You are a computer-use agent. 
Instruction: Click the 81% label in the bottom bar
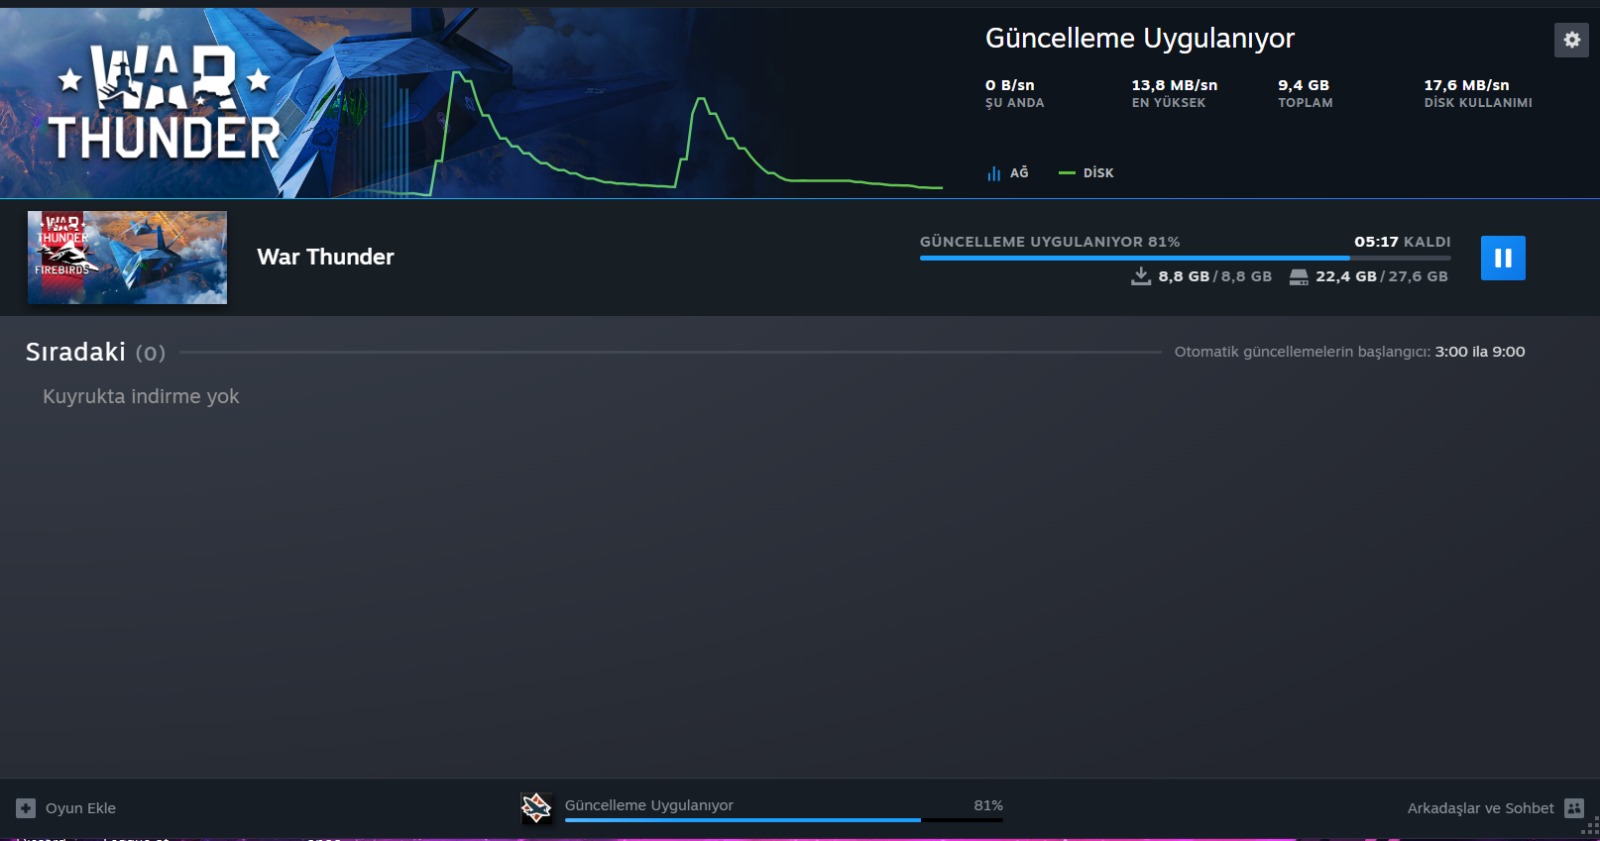[988, 805]
